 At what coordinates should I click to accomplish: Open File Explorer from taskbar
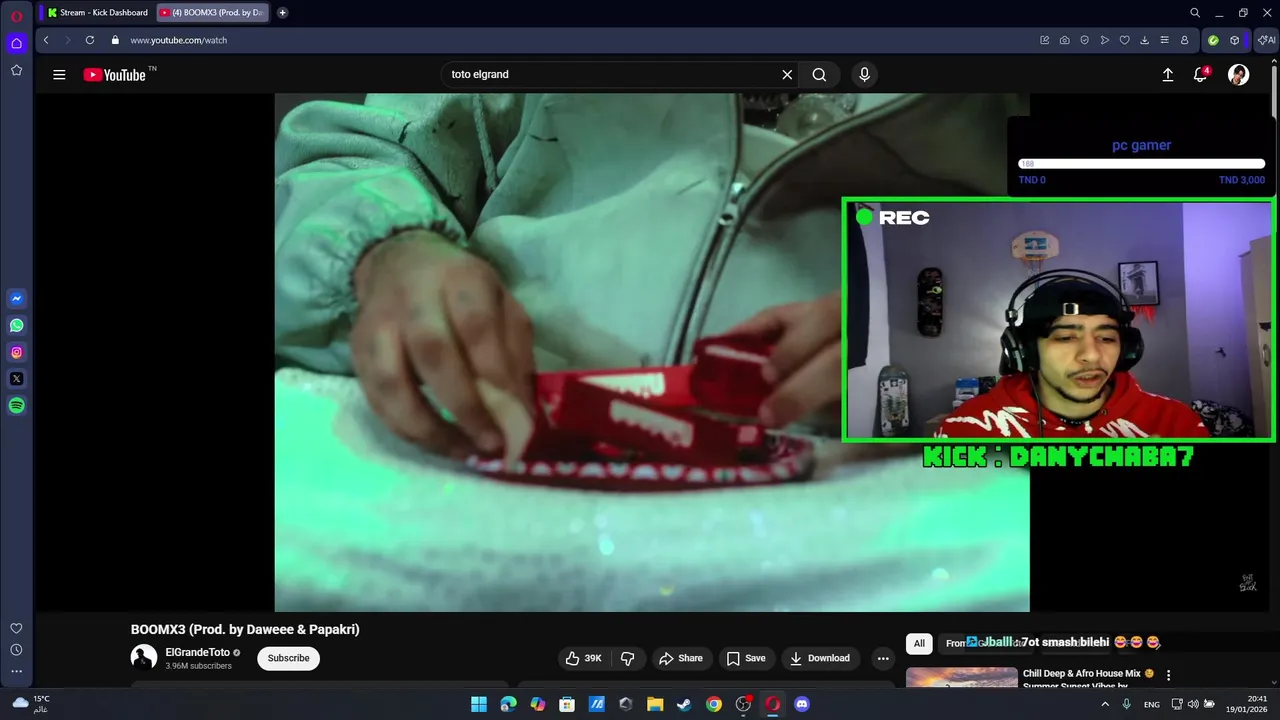(655, 704)
